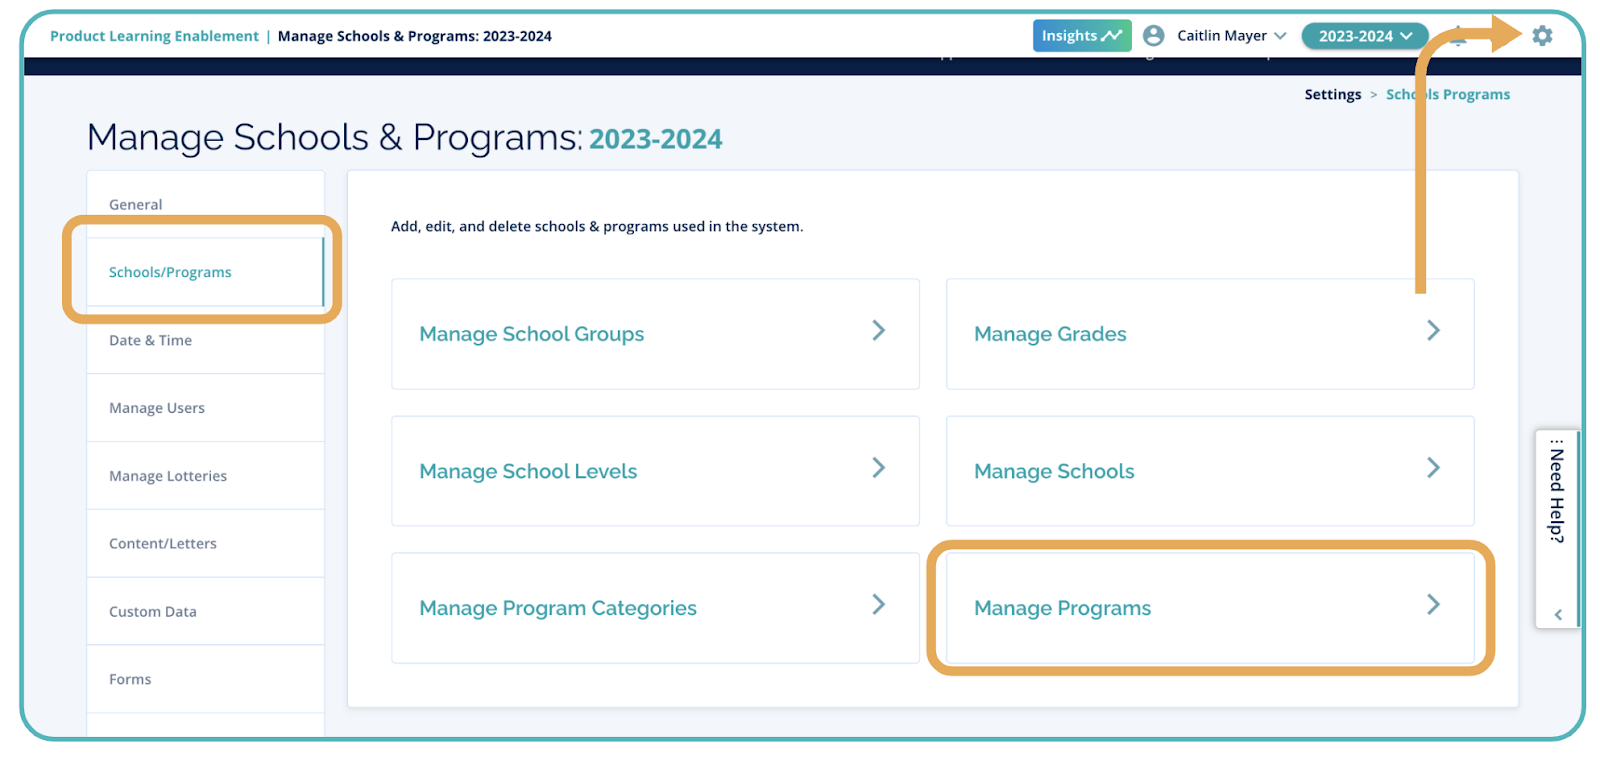The height and width of the screenshot is (765, 1600).
Task: Select the Schools/Programs sidebar tab
Action: point(170,272)
